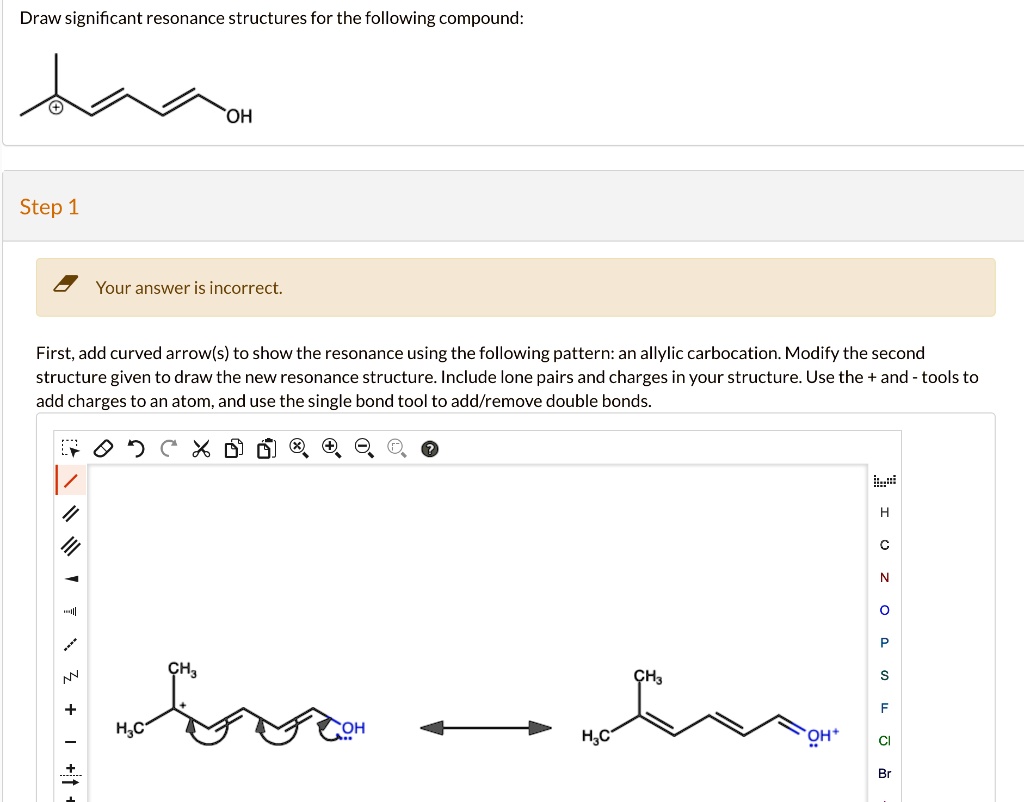Click the copy icon
1024x802 pixels.
tap(232, 450)
